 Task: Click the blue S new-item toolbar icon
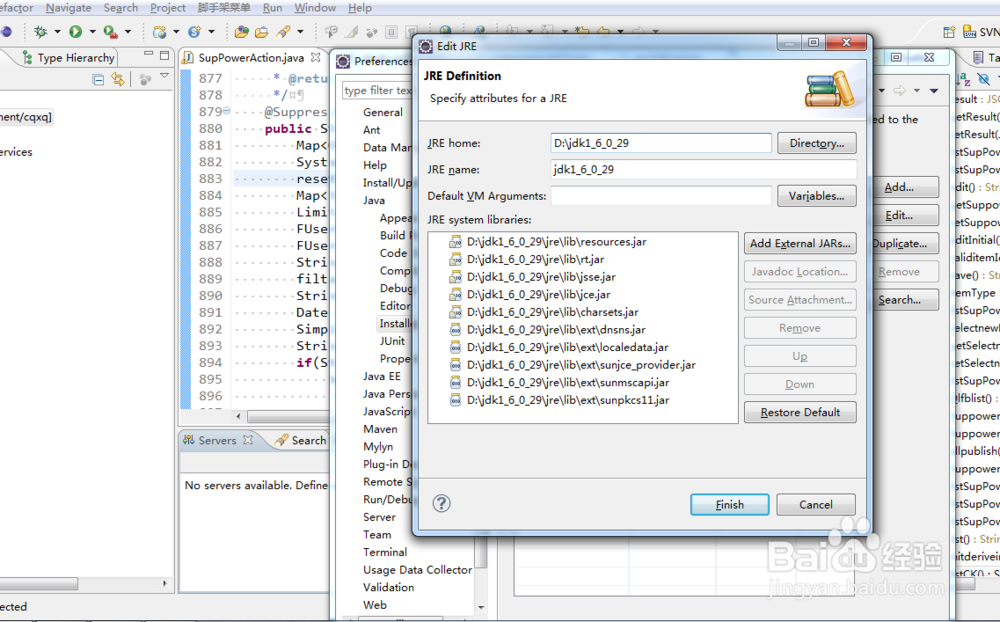click(195, 31)
